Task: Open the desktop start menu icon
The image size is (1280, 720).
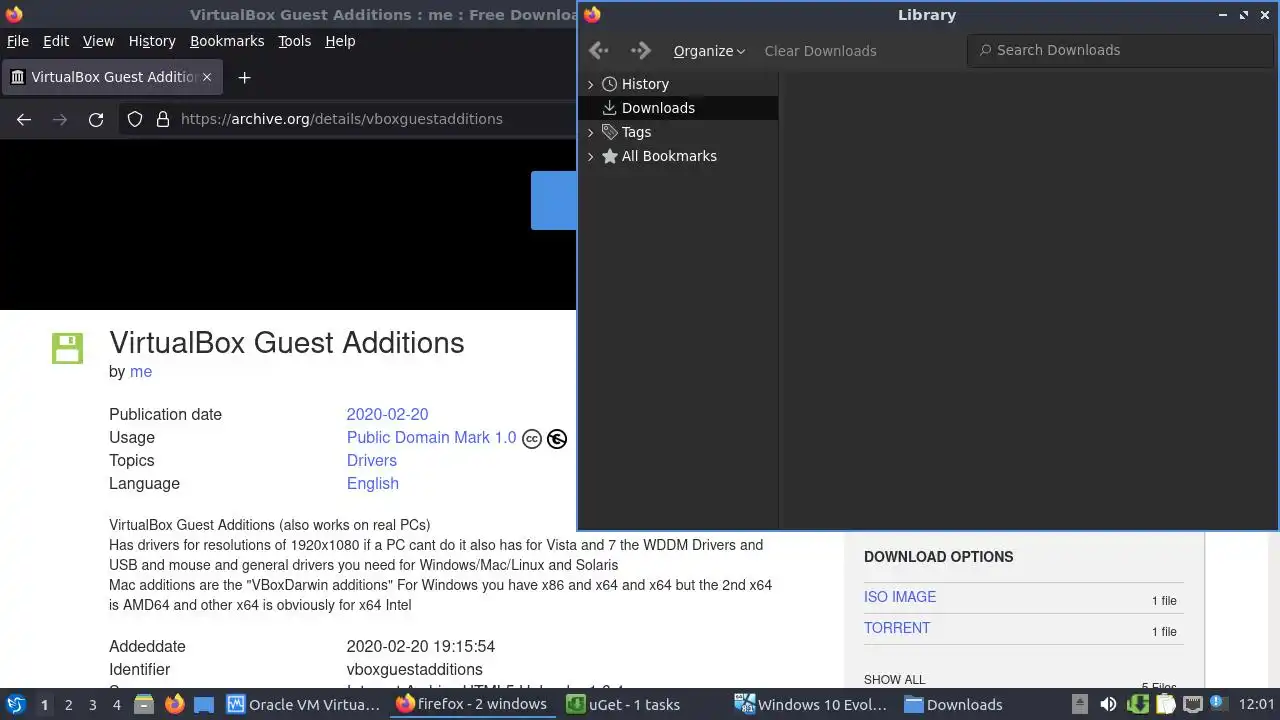Action: pos(15,704)
